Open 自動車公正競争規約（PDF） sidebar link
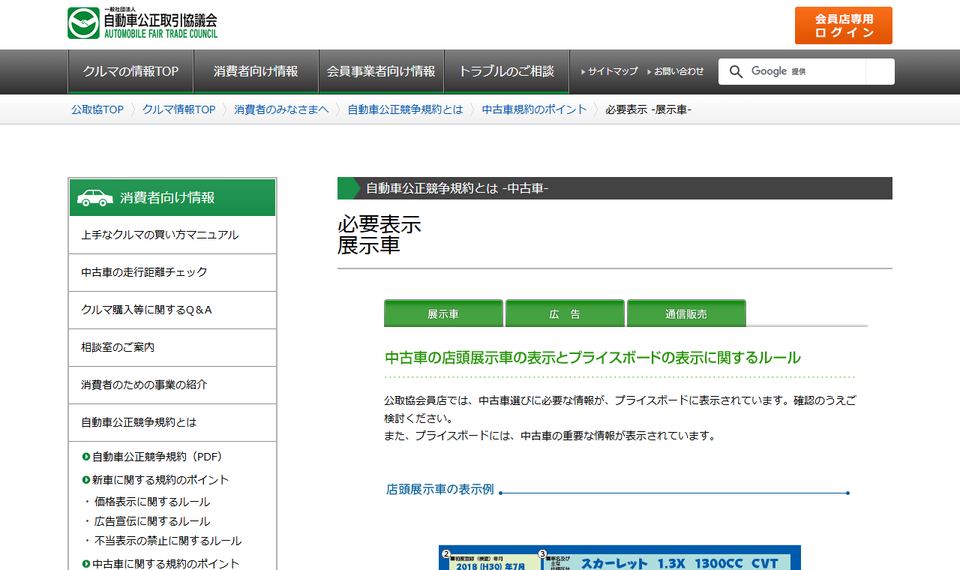This screenshot has width=960, height=570. pyautogui.click(x=157, y=457)
